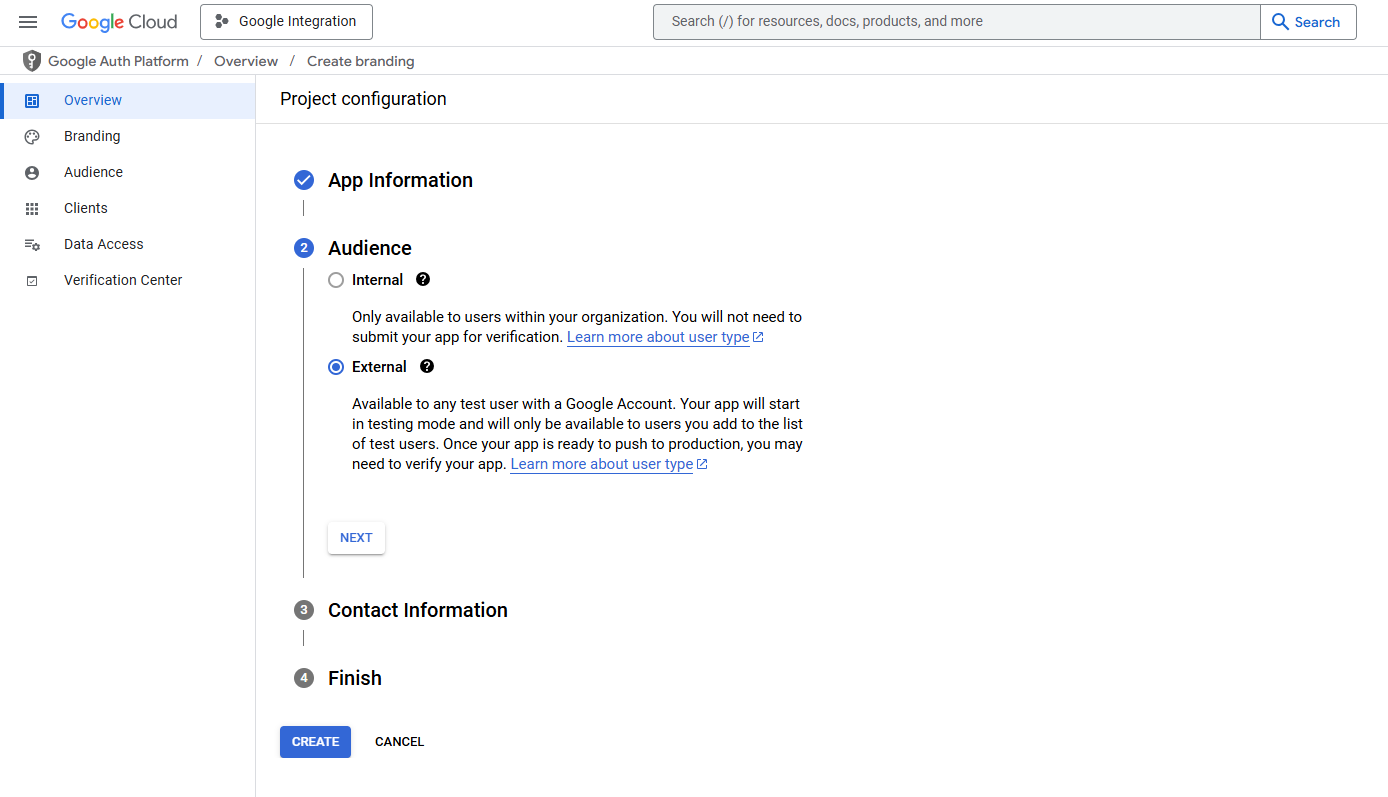Image resolution: width=1388 pixels, height=797 pixels.
Task: Click the search resources input field
Action: coord(955,22)
